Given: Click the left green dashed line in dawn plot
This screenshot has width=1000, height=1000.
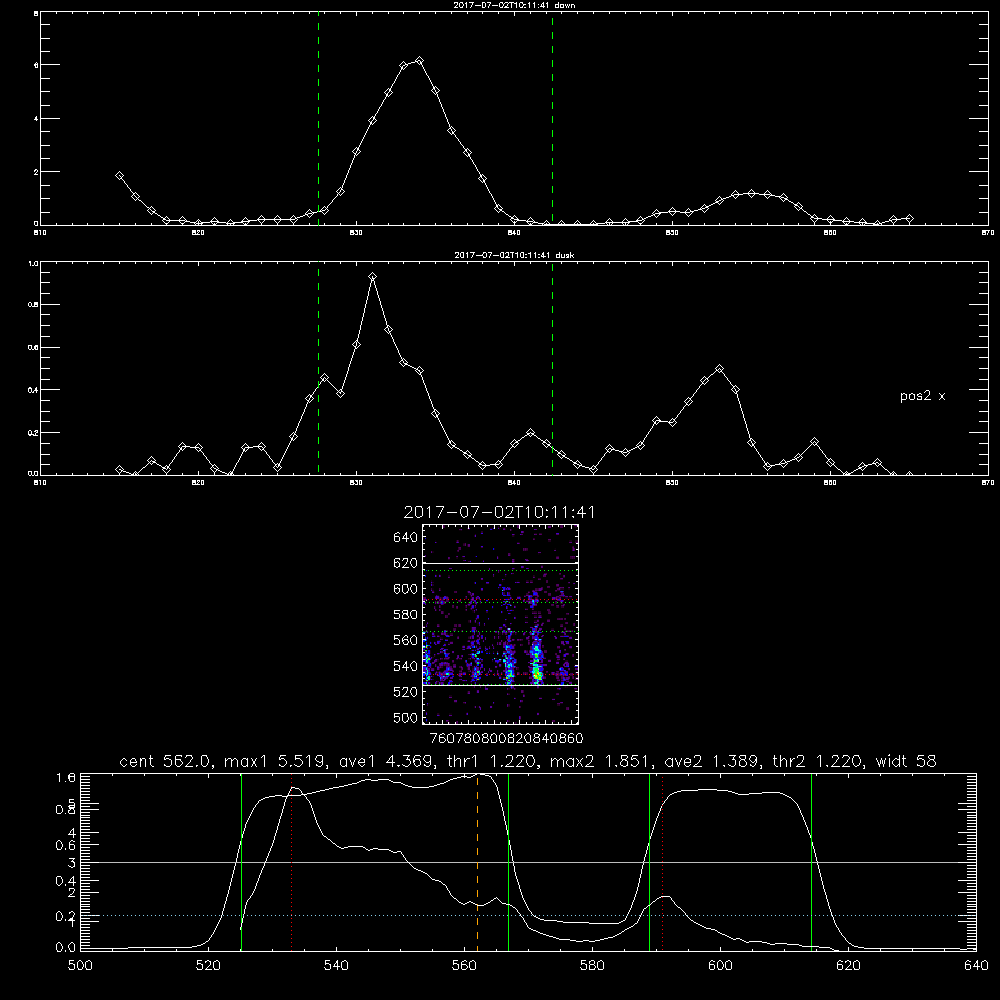Looking at the screenshot, I should pos(318,118).
